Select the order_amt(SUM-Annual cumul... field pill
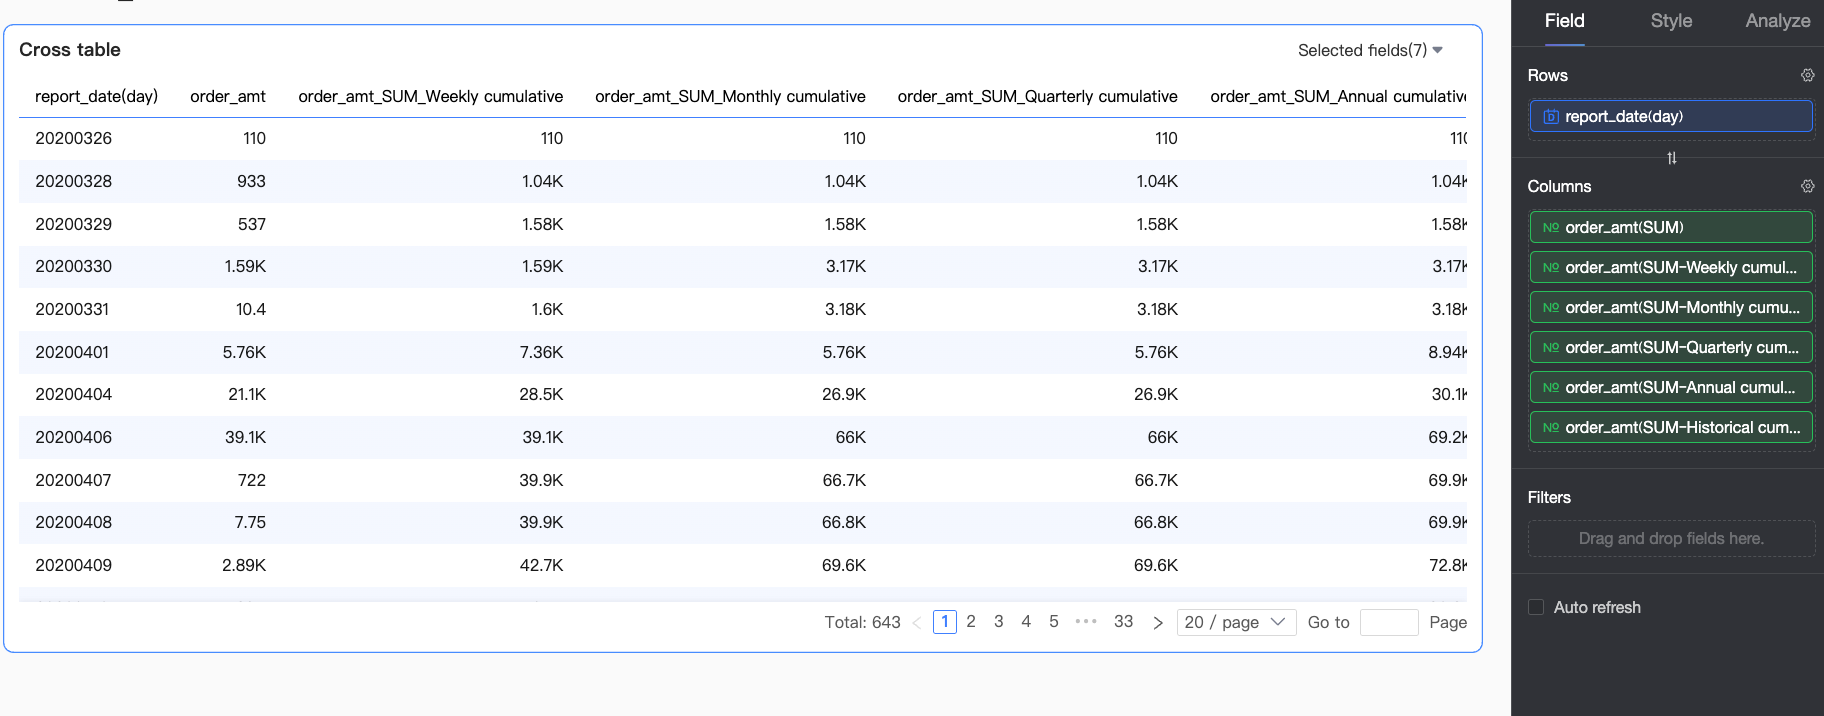Image resolution: width=1824 pixels, height=716 pixels. tap(1671, 388)
